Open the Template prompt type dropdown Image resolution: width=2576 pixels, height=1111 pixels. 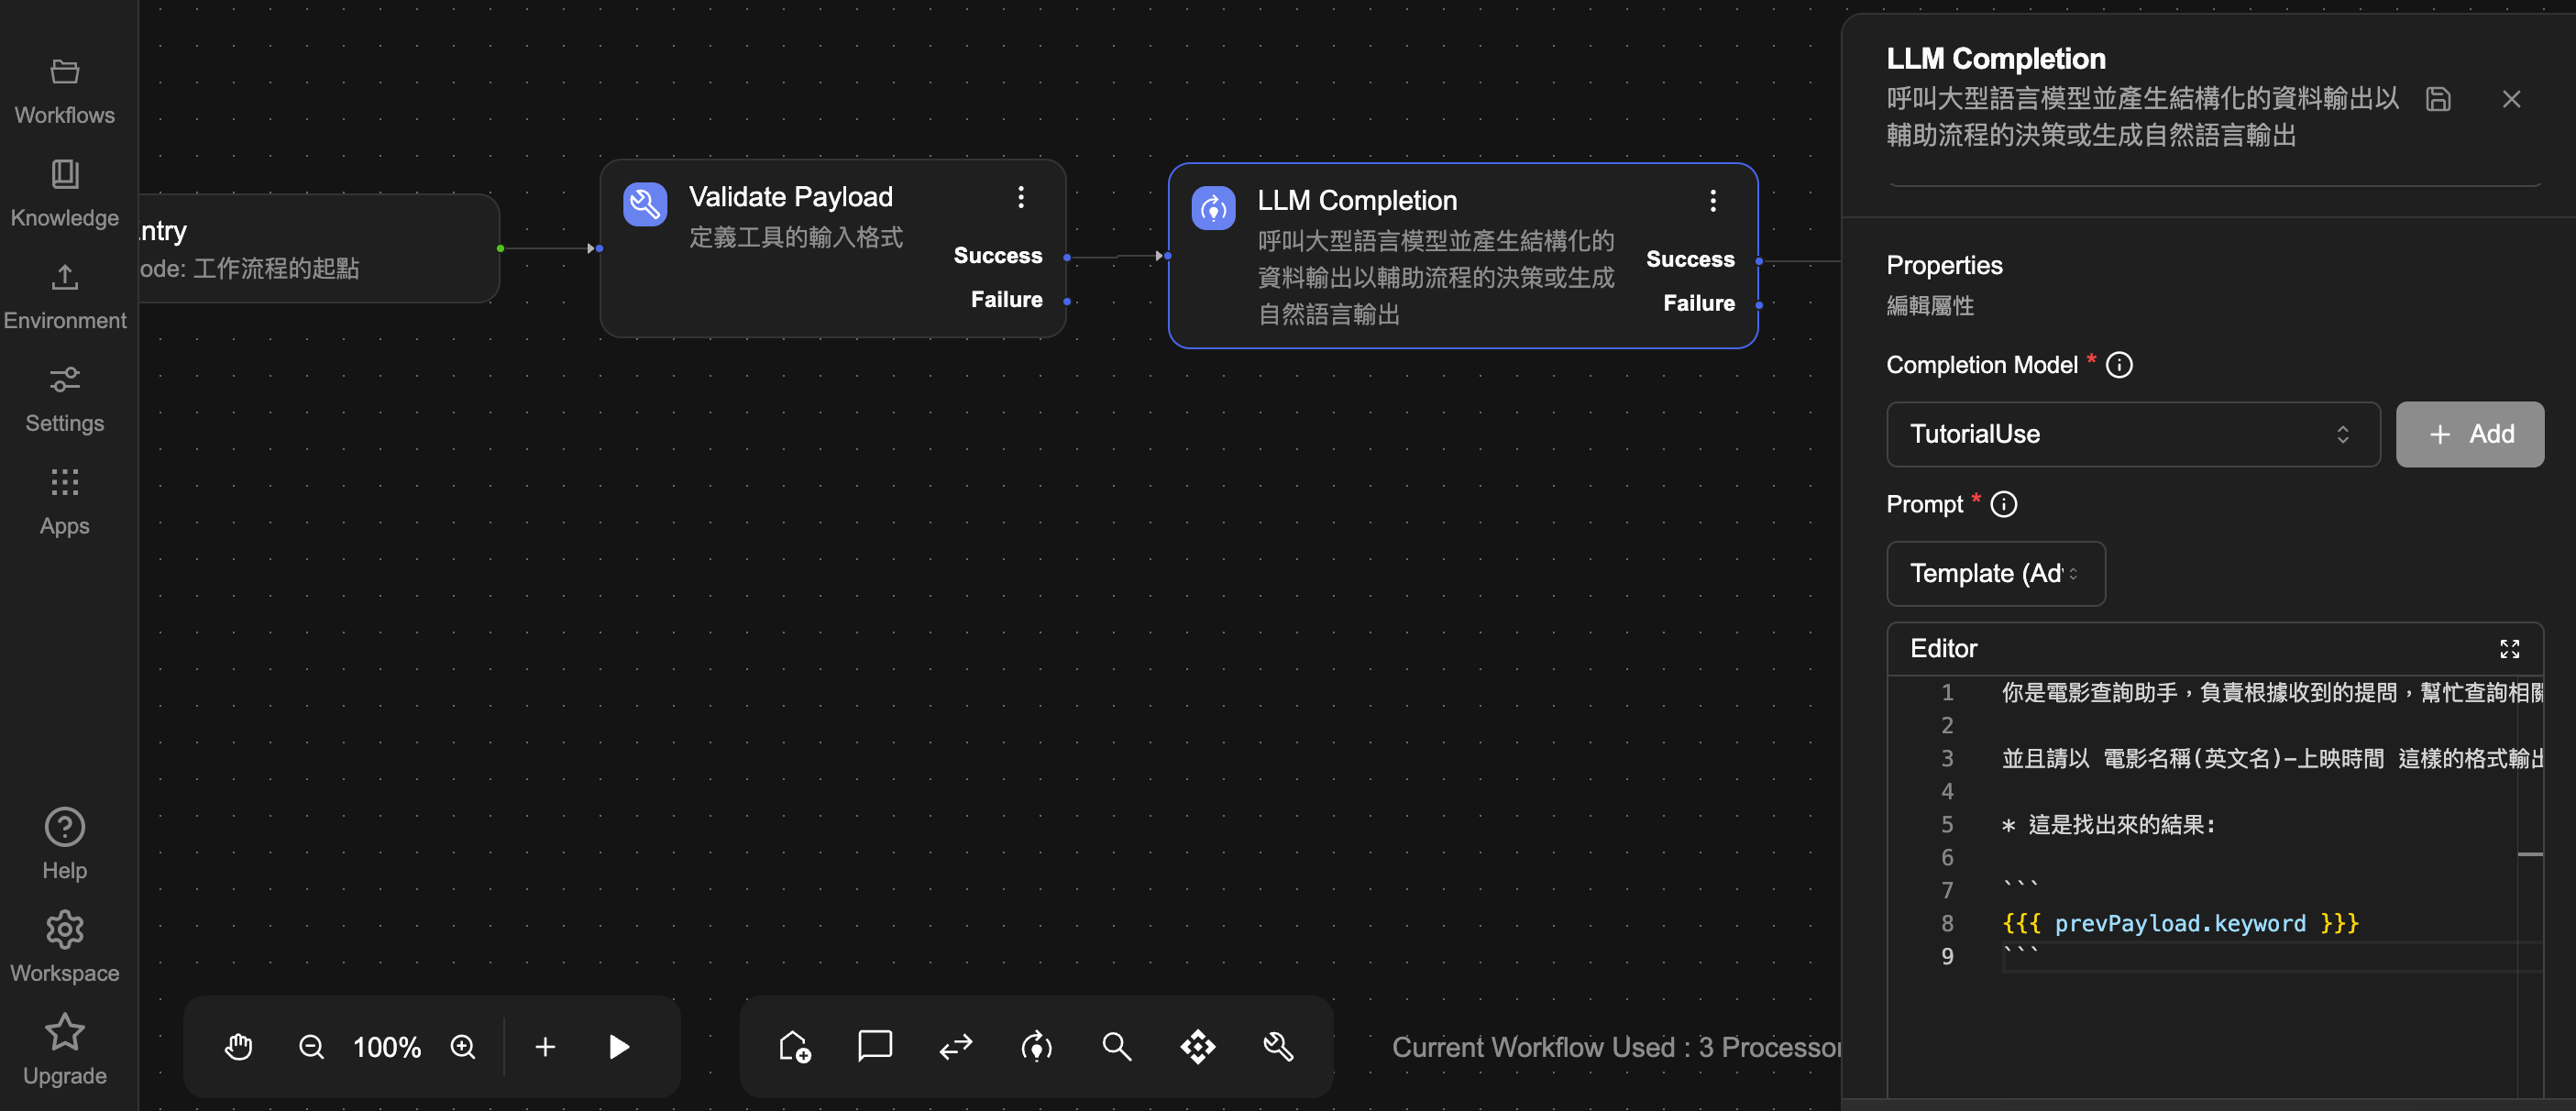click(x=1995, y=574)
